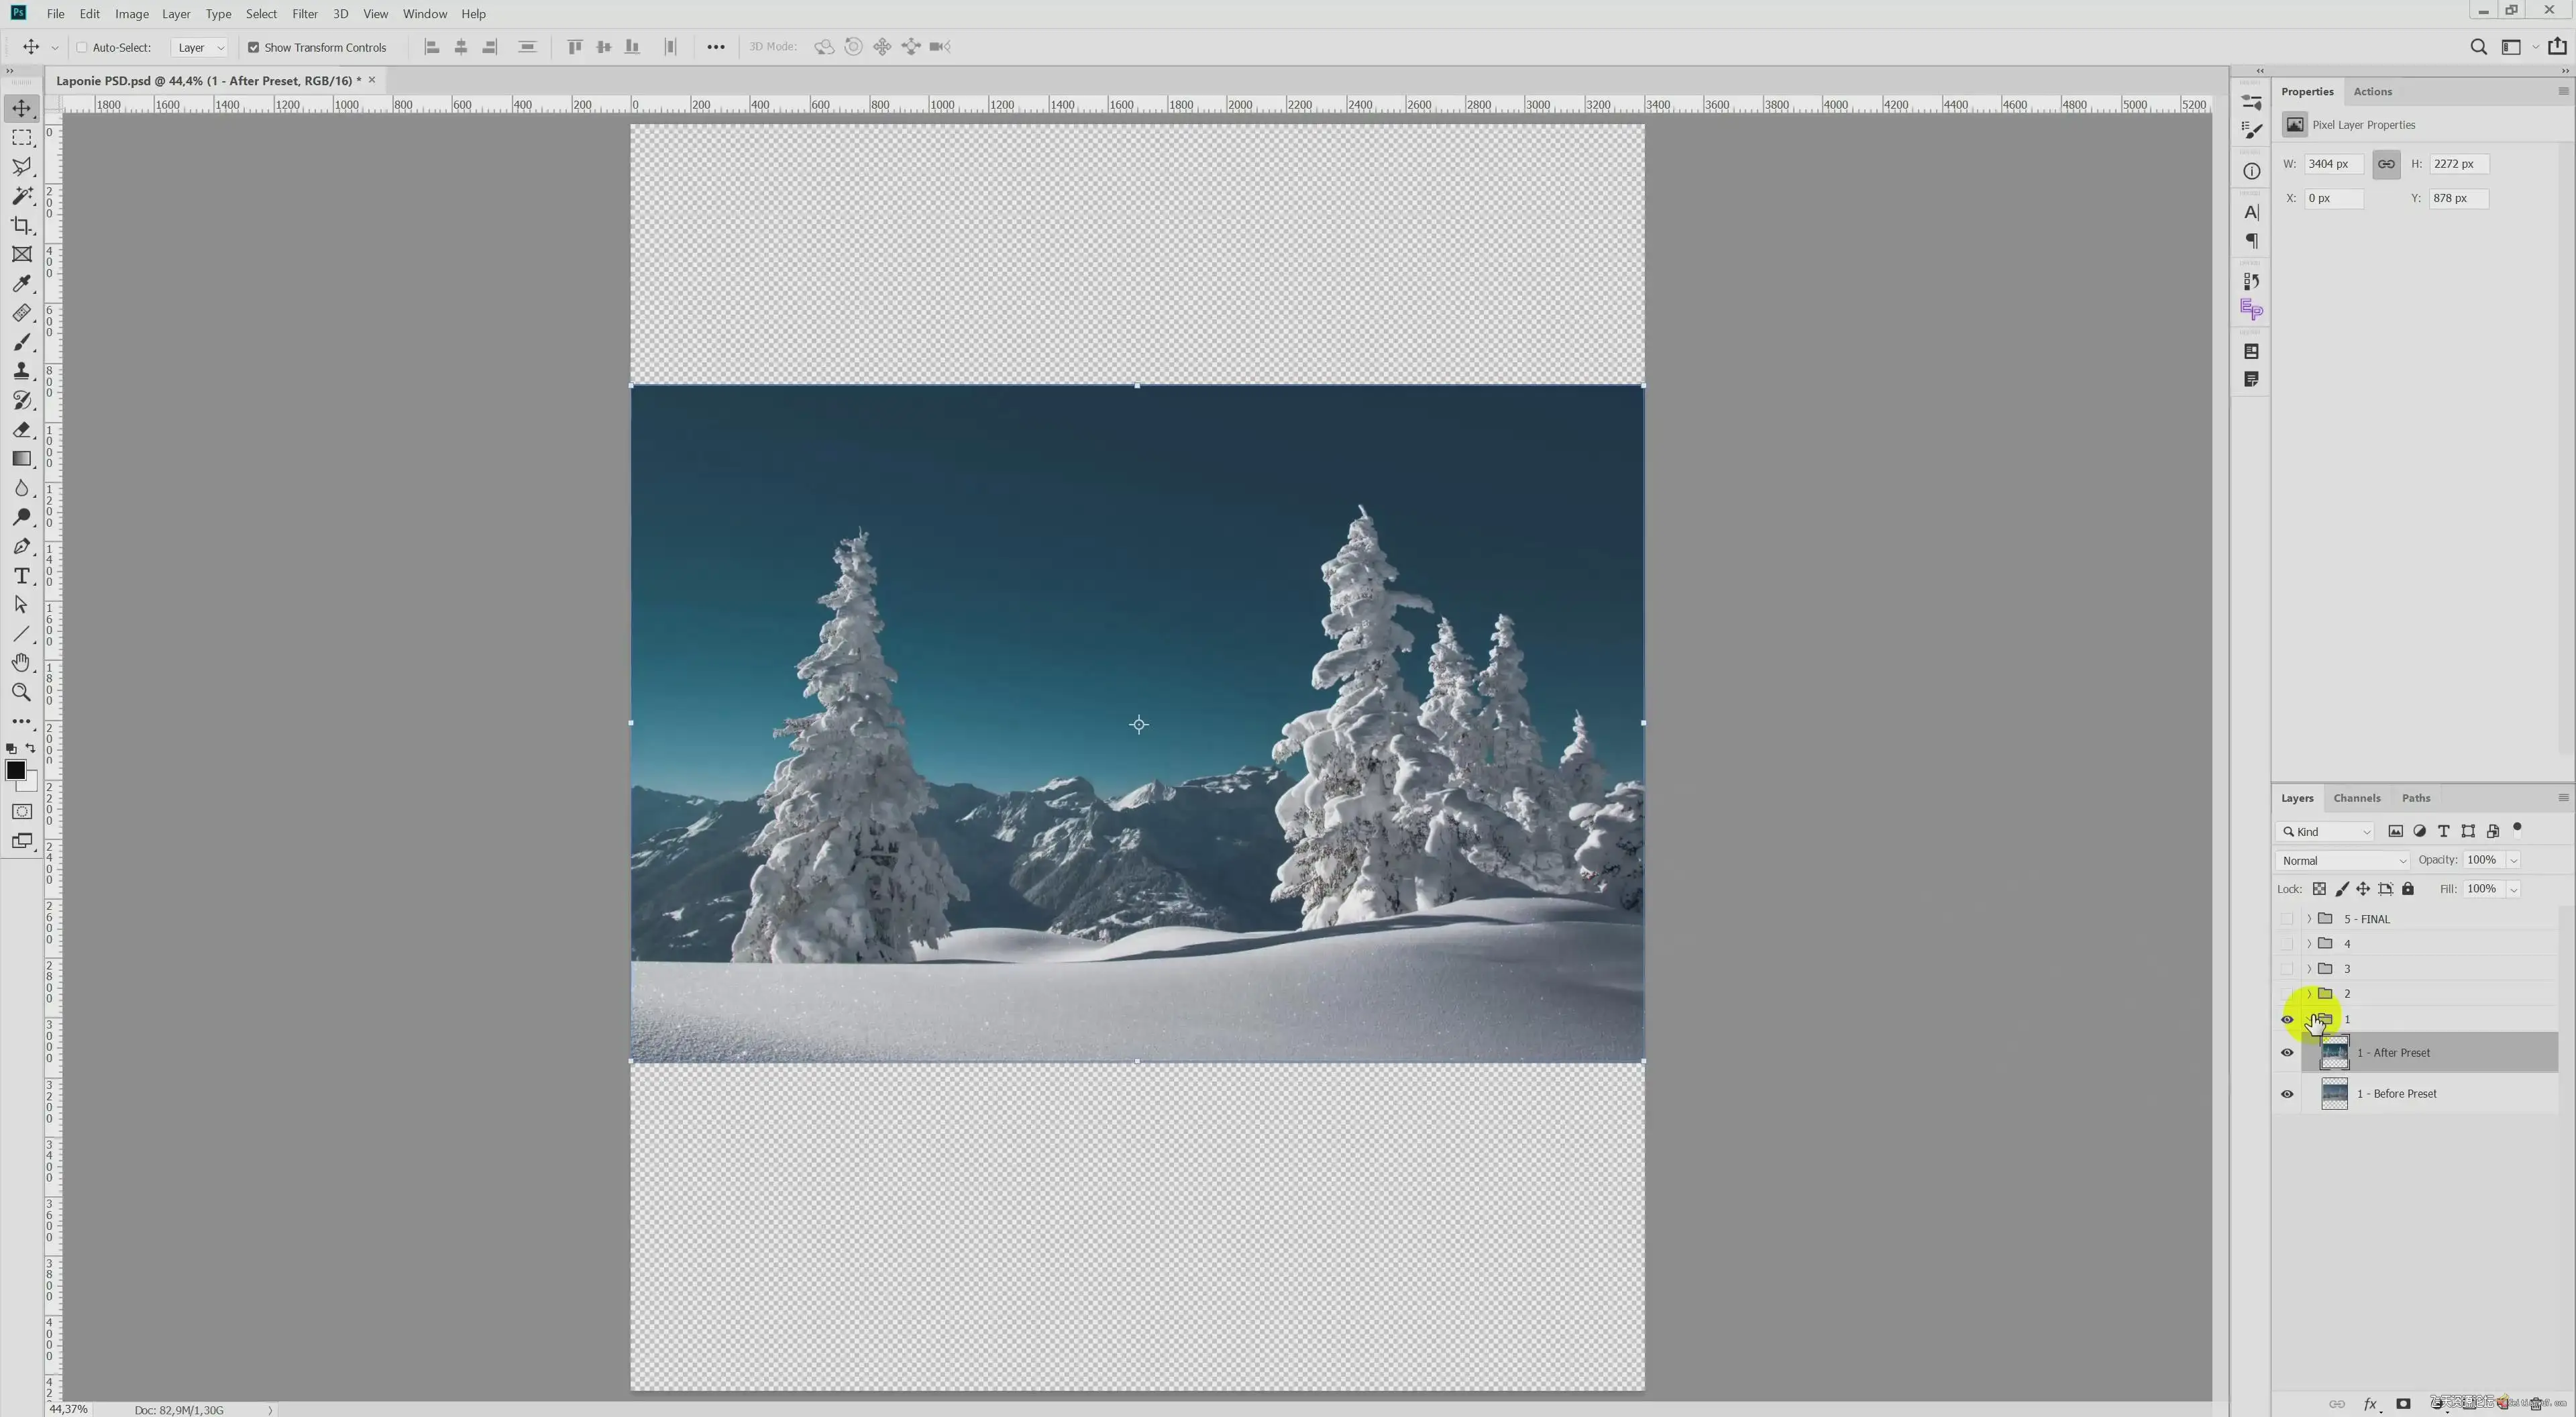The height and width of the screenshot is (1417, 2576).
Task: Hide the 1 - Before Preset layer
Action: [x=2287, y=1094]
